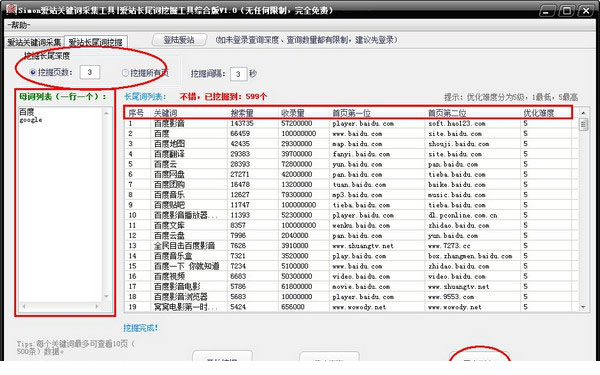Select the 百度音乐盒 keyword row
The width and height of the screenshot is (600, 375).
(x=173, y=256)
